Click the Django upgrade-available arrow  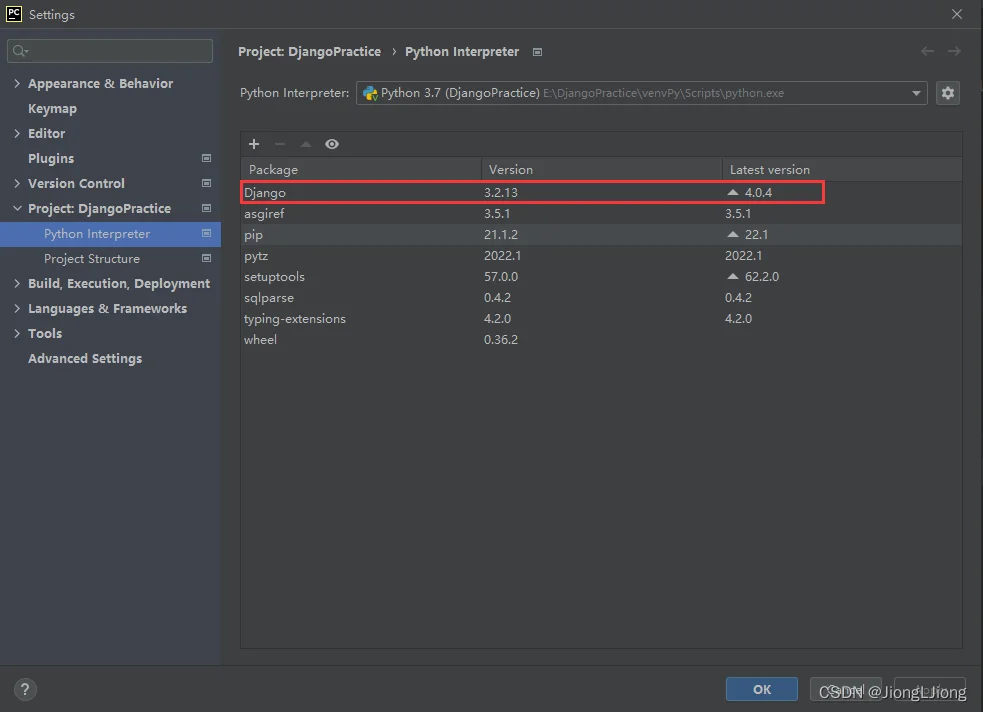[732, 192]
